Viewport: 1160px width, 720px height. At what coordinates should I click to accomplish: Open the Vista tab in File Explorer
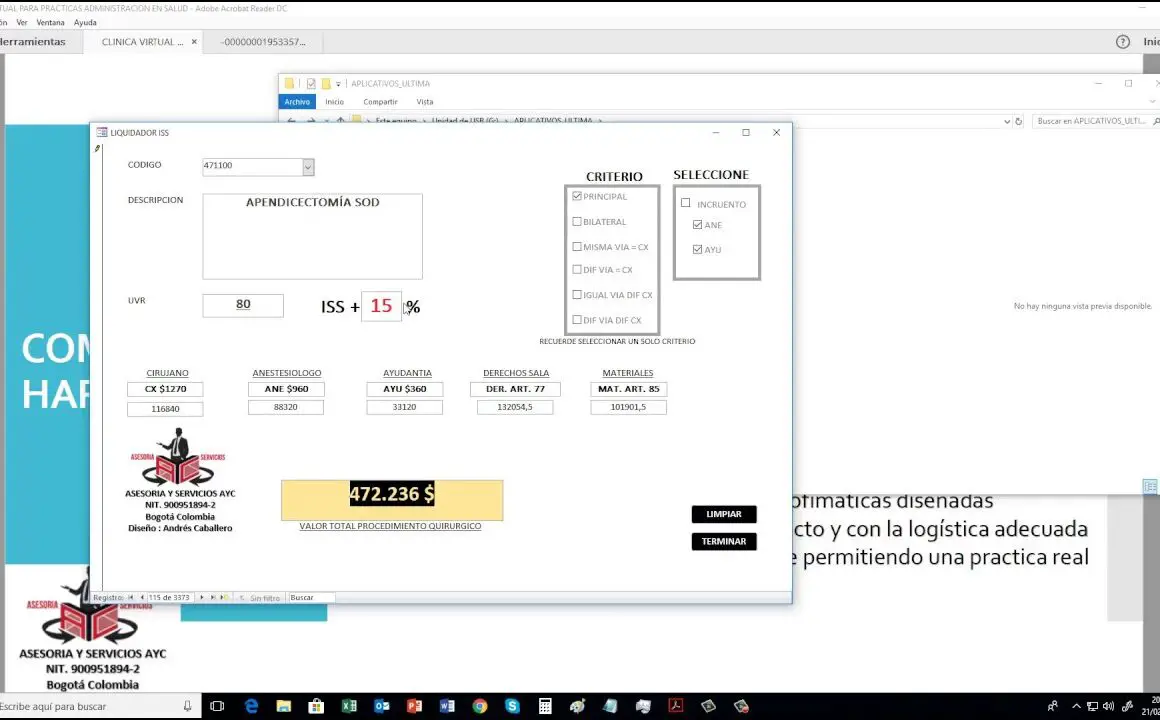pos(425,102)
